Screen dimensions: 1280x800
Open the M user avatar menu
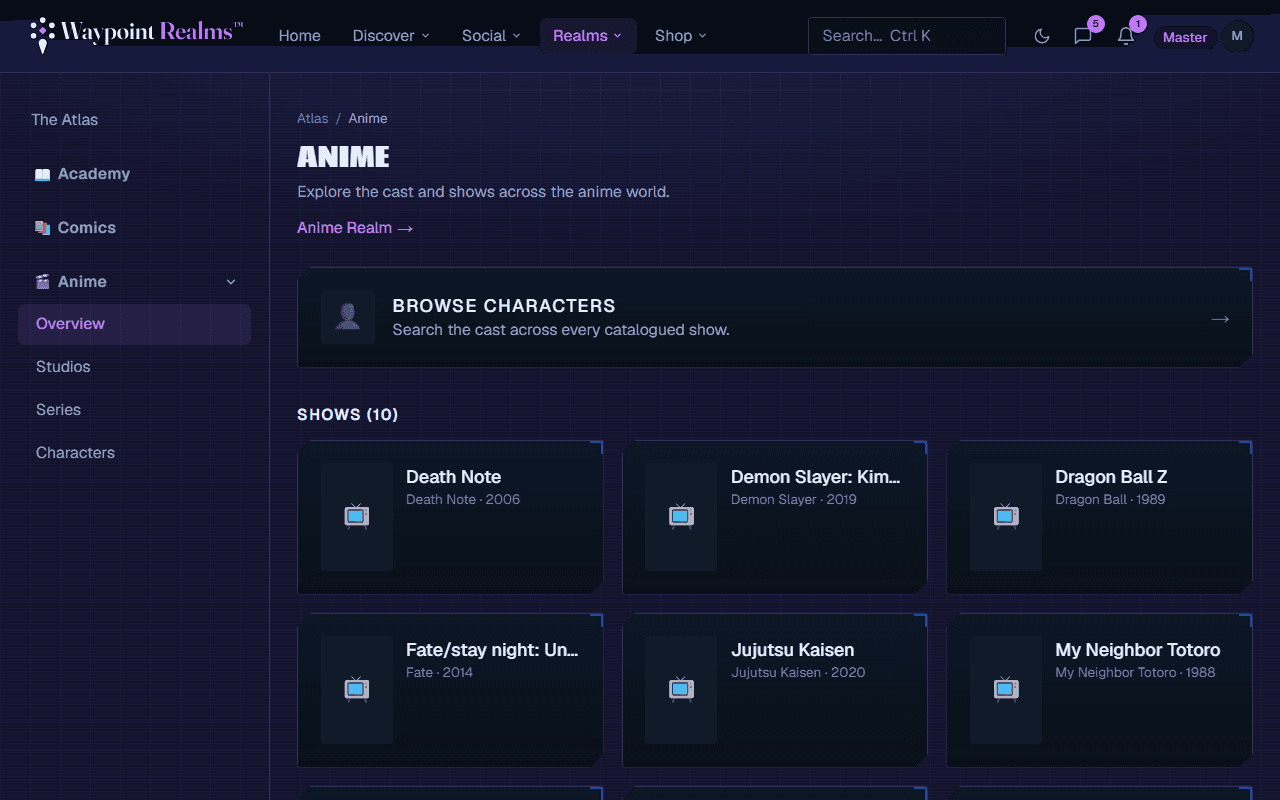(x=1237, y=36)
